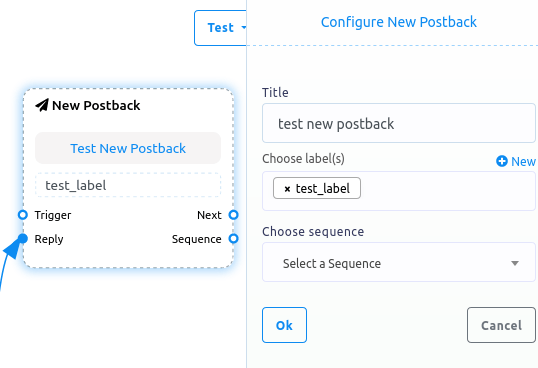Viewport: 538px width, 368px height.
Task: Select the Trigger connector circle
Action: pyautogui.click(x=23, y=215)
